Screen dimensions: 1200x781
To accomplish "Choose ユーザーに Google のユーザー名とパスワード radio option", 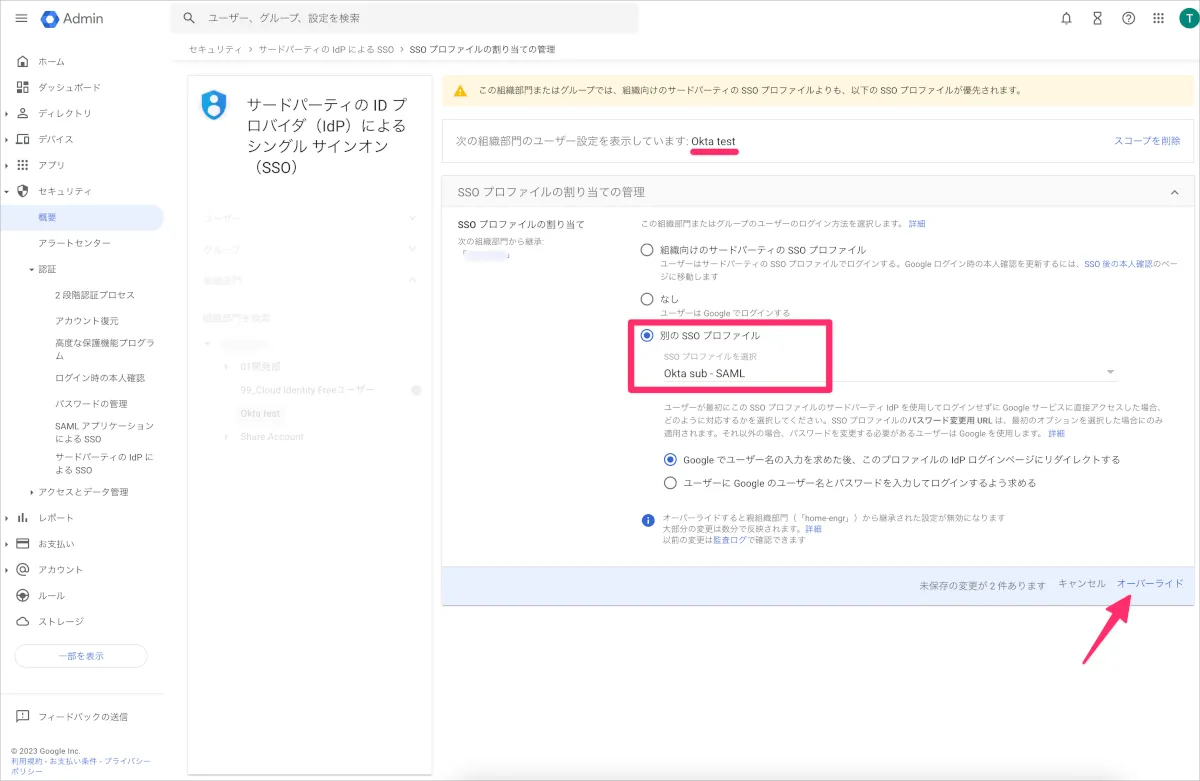I will pos(671,483).
